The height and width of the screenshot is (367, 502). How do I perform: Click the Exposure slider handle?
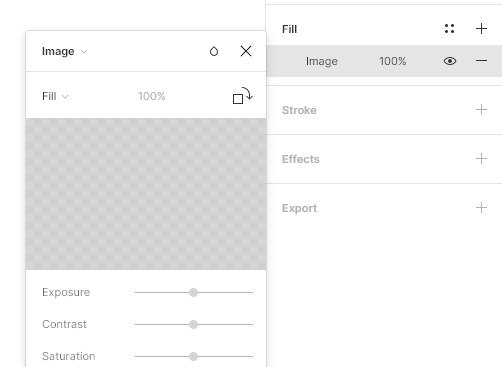pos(193,292)
